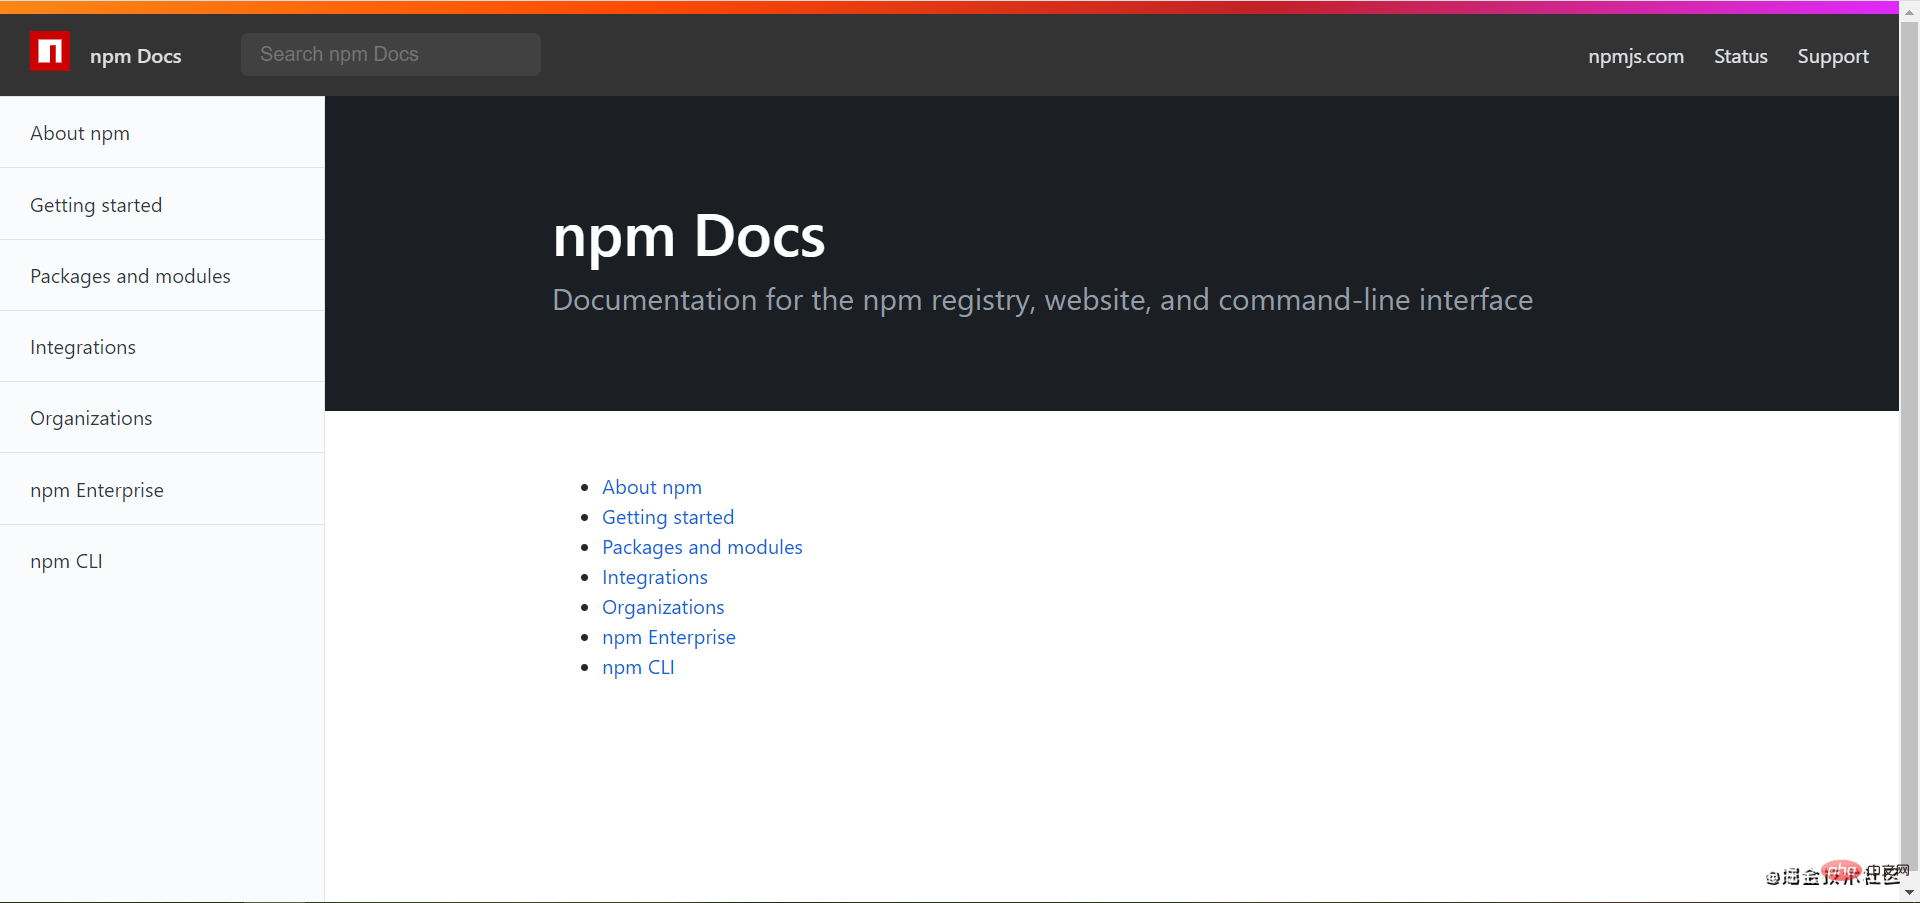
Task: Open Organizations in the sidebar
Action: (x=162, y=418)
